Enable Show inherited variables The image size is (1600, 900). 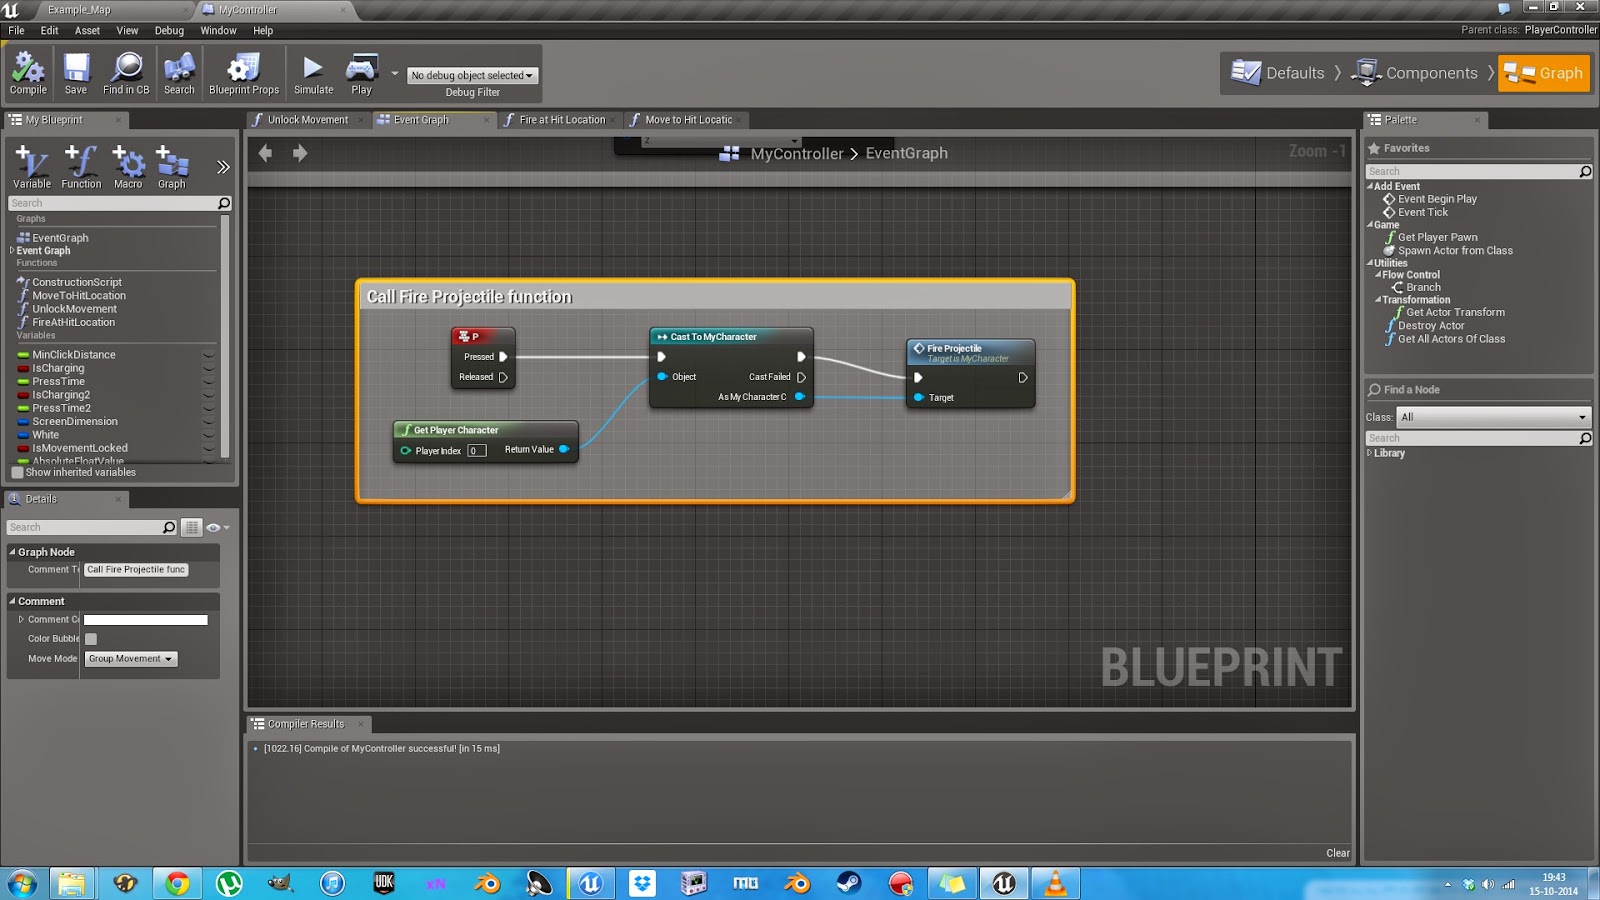pyautogui.click(x=17, y=471)
